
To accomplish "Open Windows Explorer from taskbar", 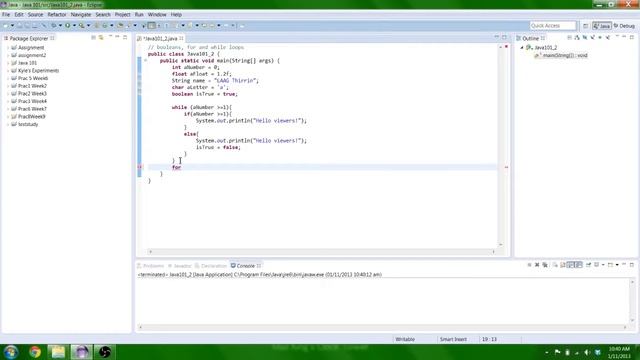I will tap(58, 352).
